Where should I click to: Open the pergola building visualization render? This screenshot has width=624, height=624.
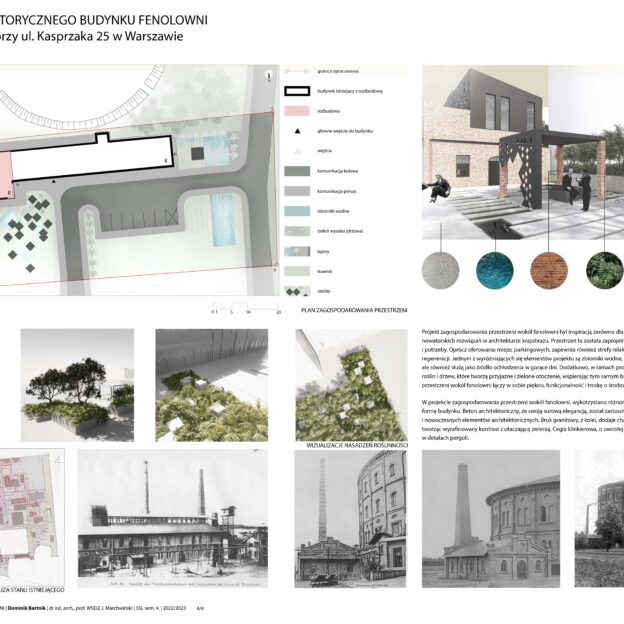[x=523, y=152]
